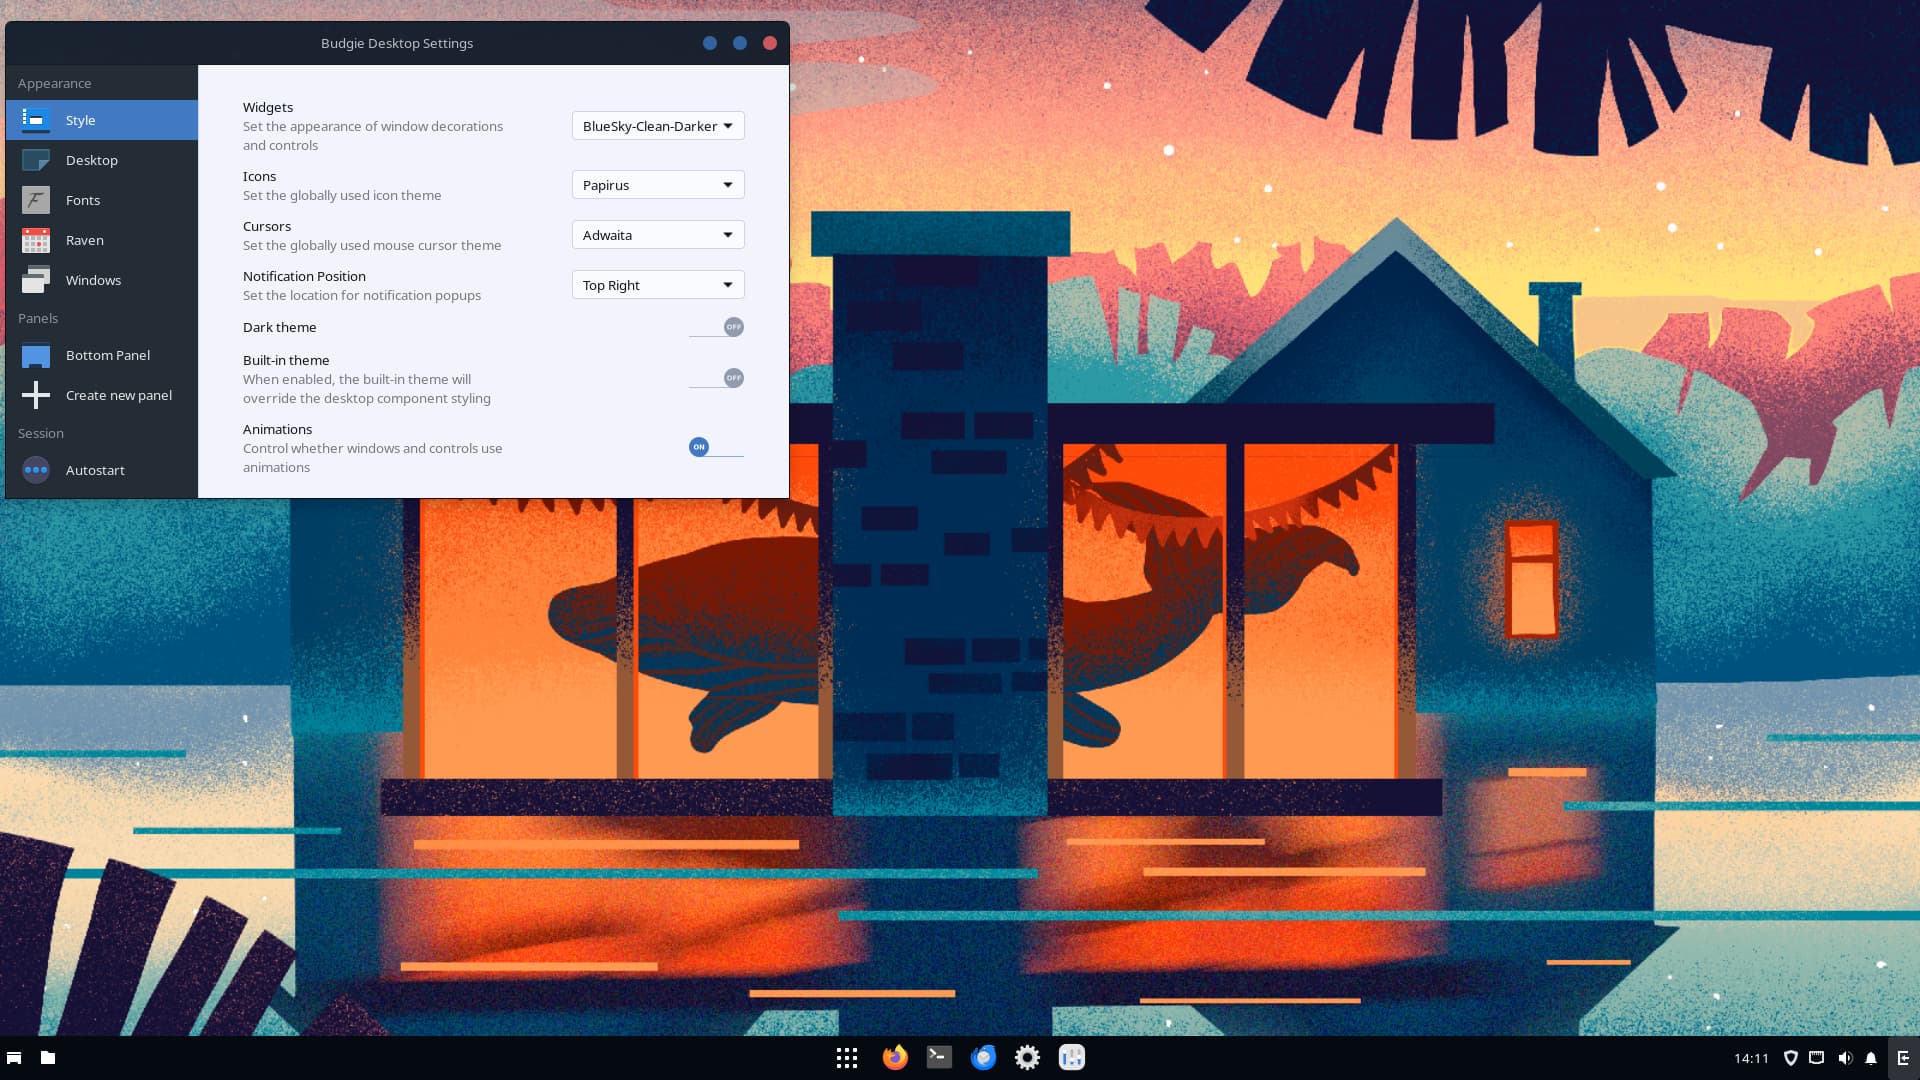Go to the Autostart section

coord(95,470)
